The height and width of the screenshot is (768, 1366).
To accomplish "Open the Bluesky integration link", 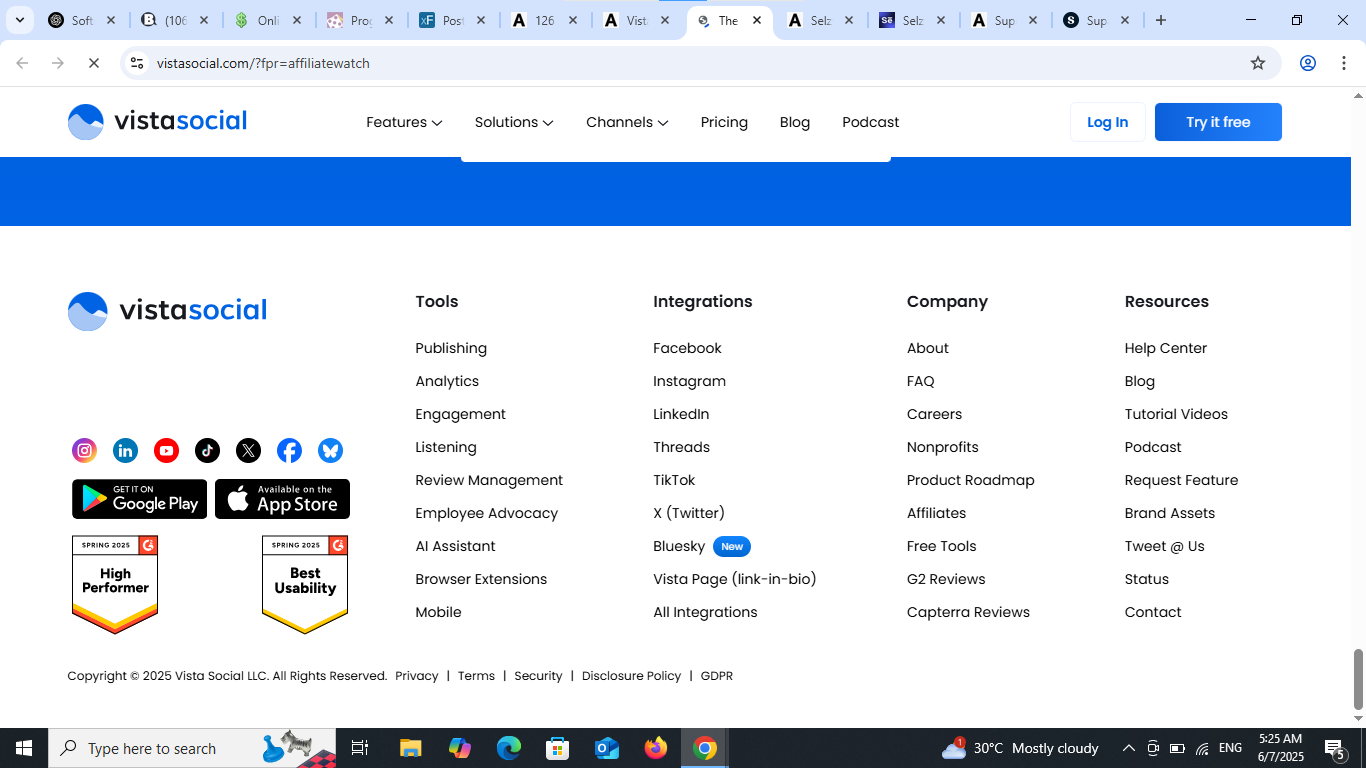I will coord(679,546).
